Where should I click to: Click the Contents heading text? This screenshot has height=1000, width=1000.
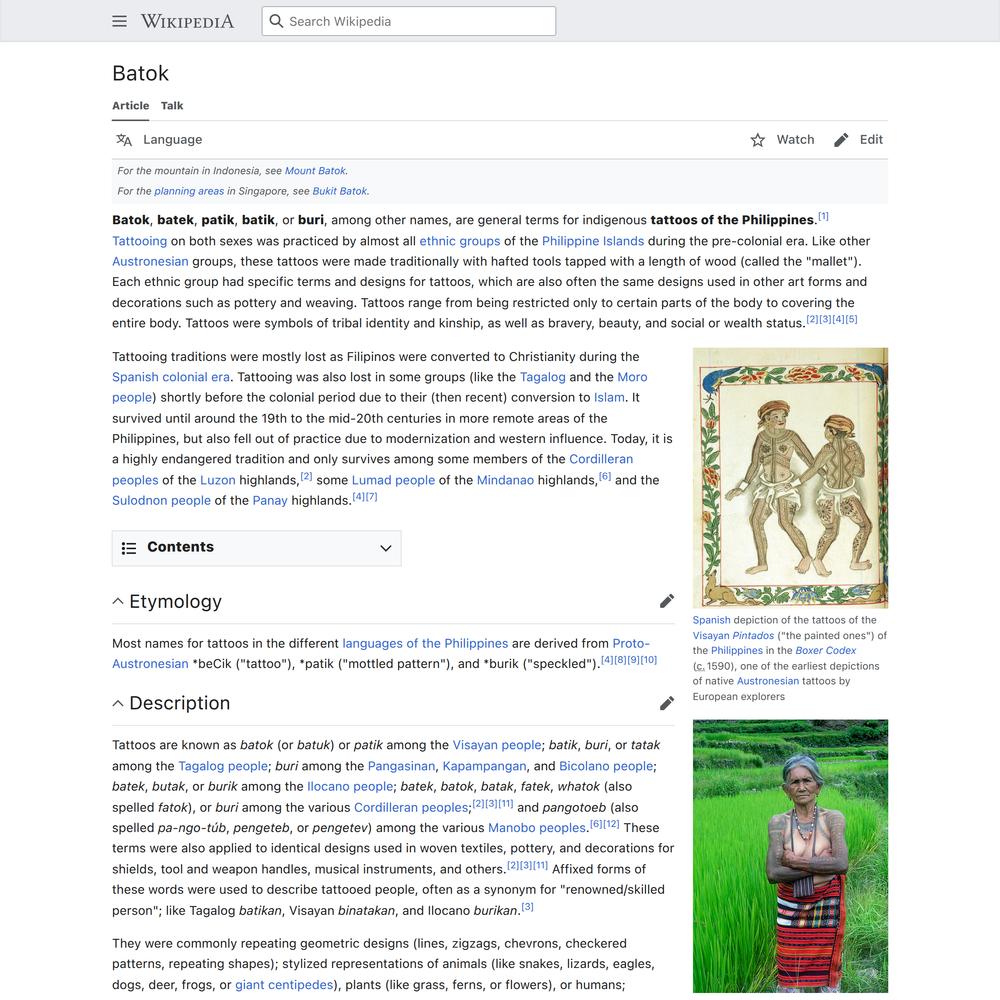tap(180, 547)
